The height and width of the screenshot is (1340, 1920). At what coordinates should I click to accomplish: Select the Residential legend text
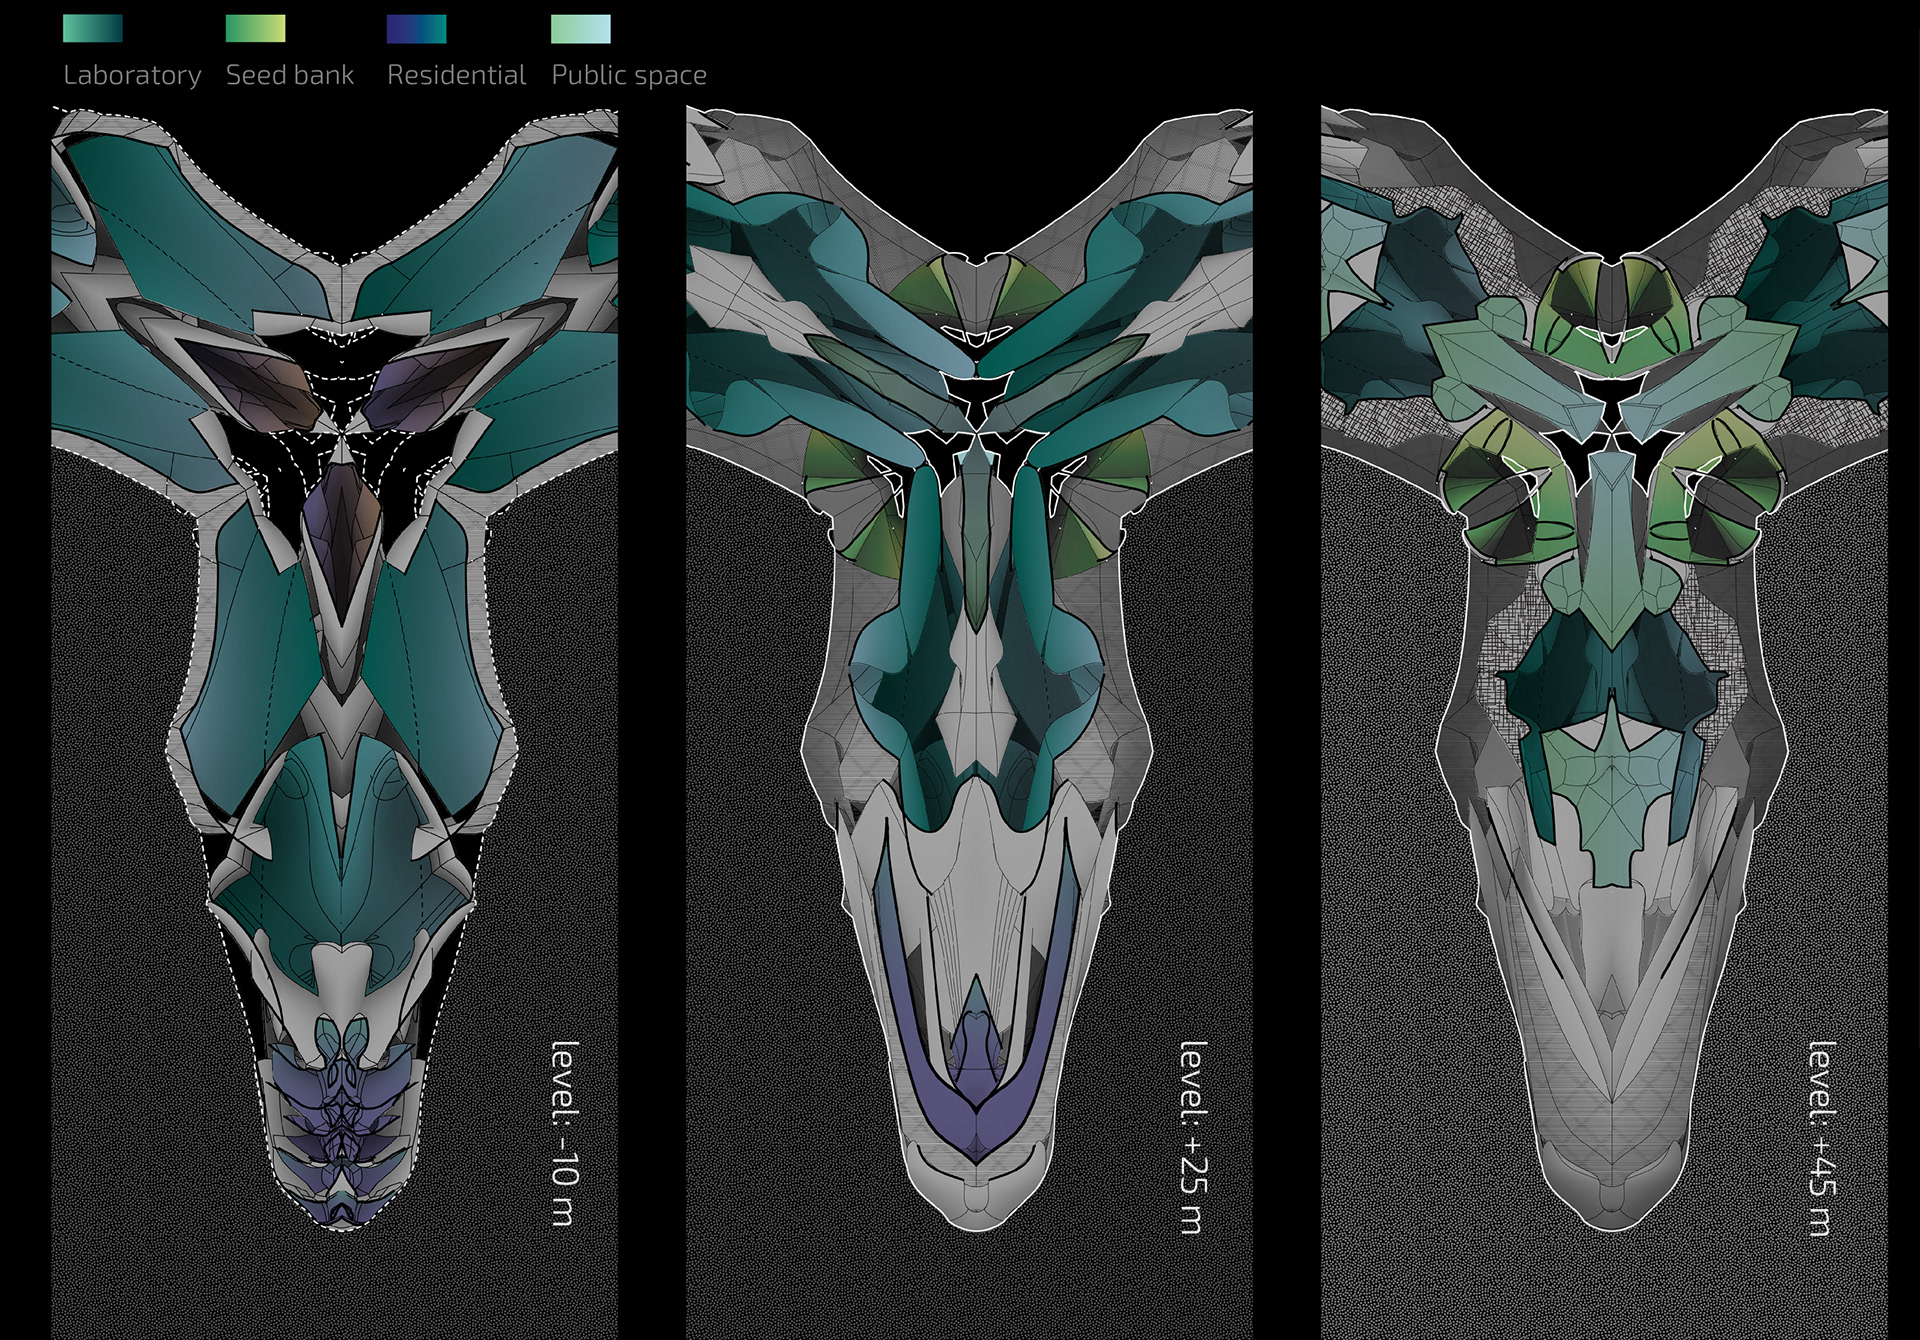click(456, 75)
